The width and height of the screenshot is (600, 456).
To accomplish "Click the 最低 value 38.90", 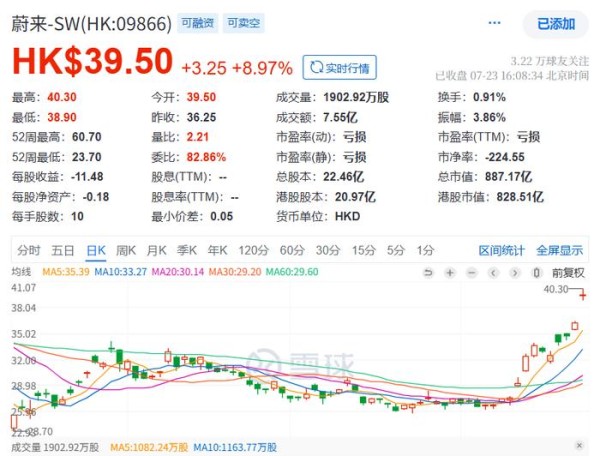I will point(62,117).
